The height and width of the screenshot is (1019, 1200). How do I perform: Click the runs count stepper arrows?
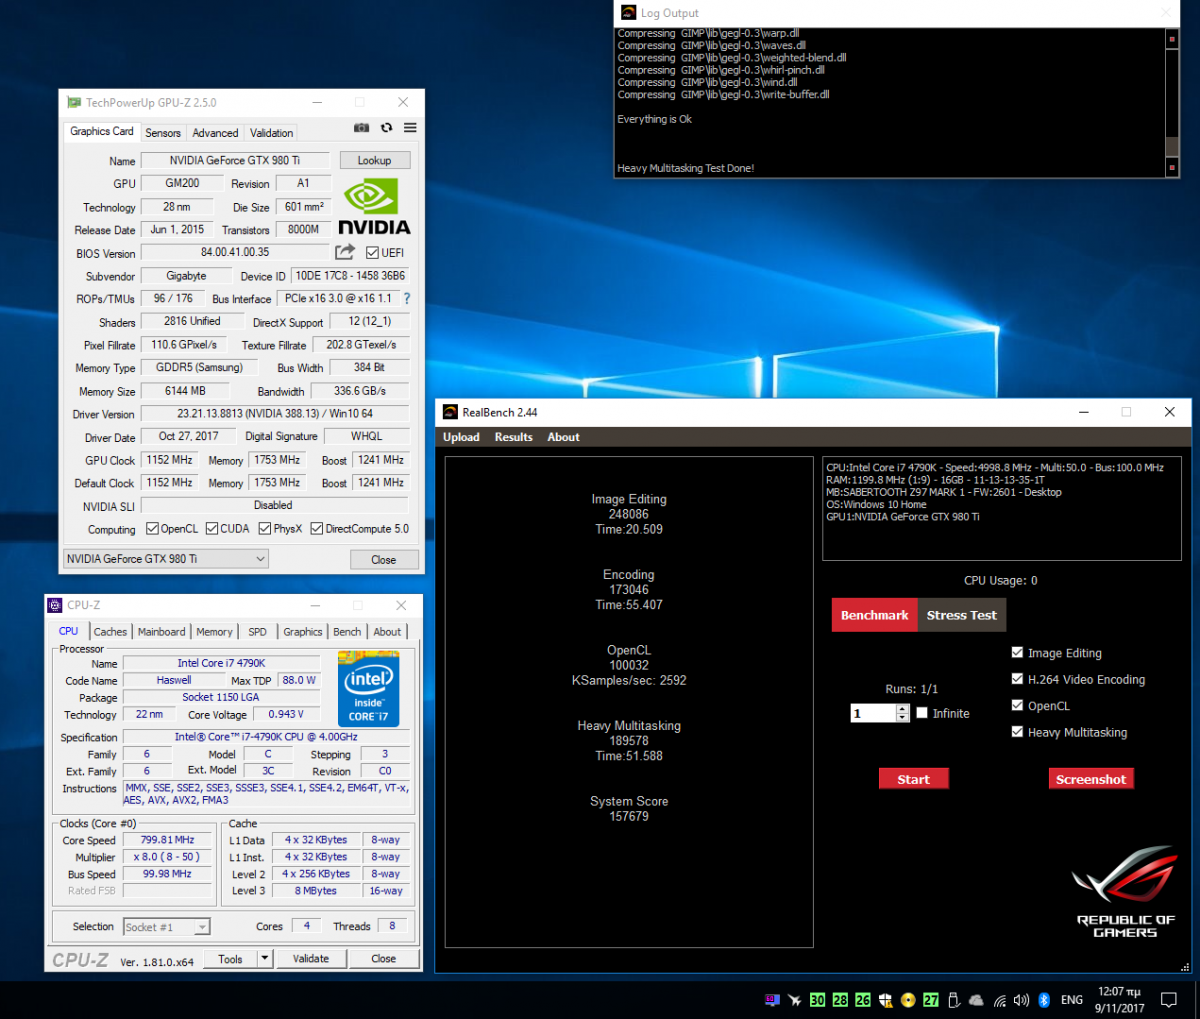pos(903,713)
